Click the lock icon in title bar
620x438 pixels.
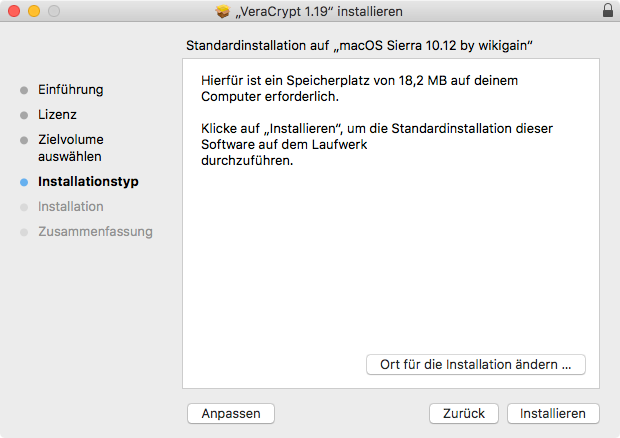[x=608, y=11]
